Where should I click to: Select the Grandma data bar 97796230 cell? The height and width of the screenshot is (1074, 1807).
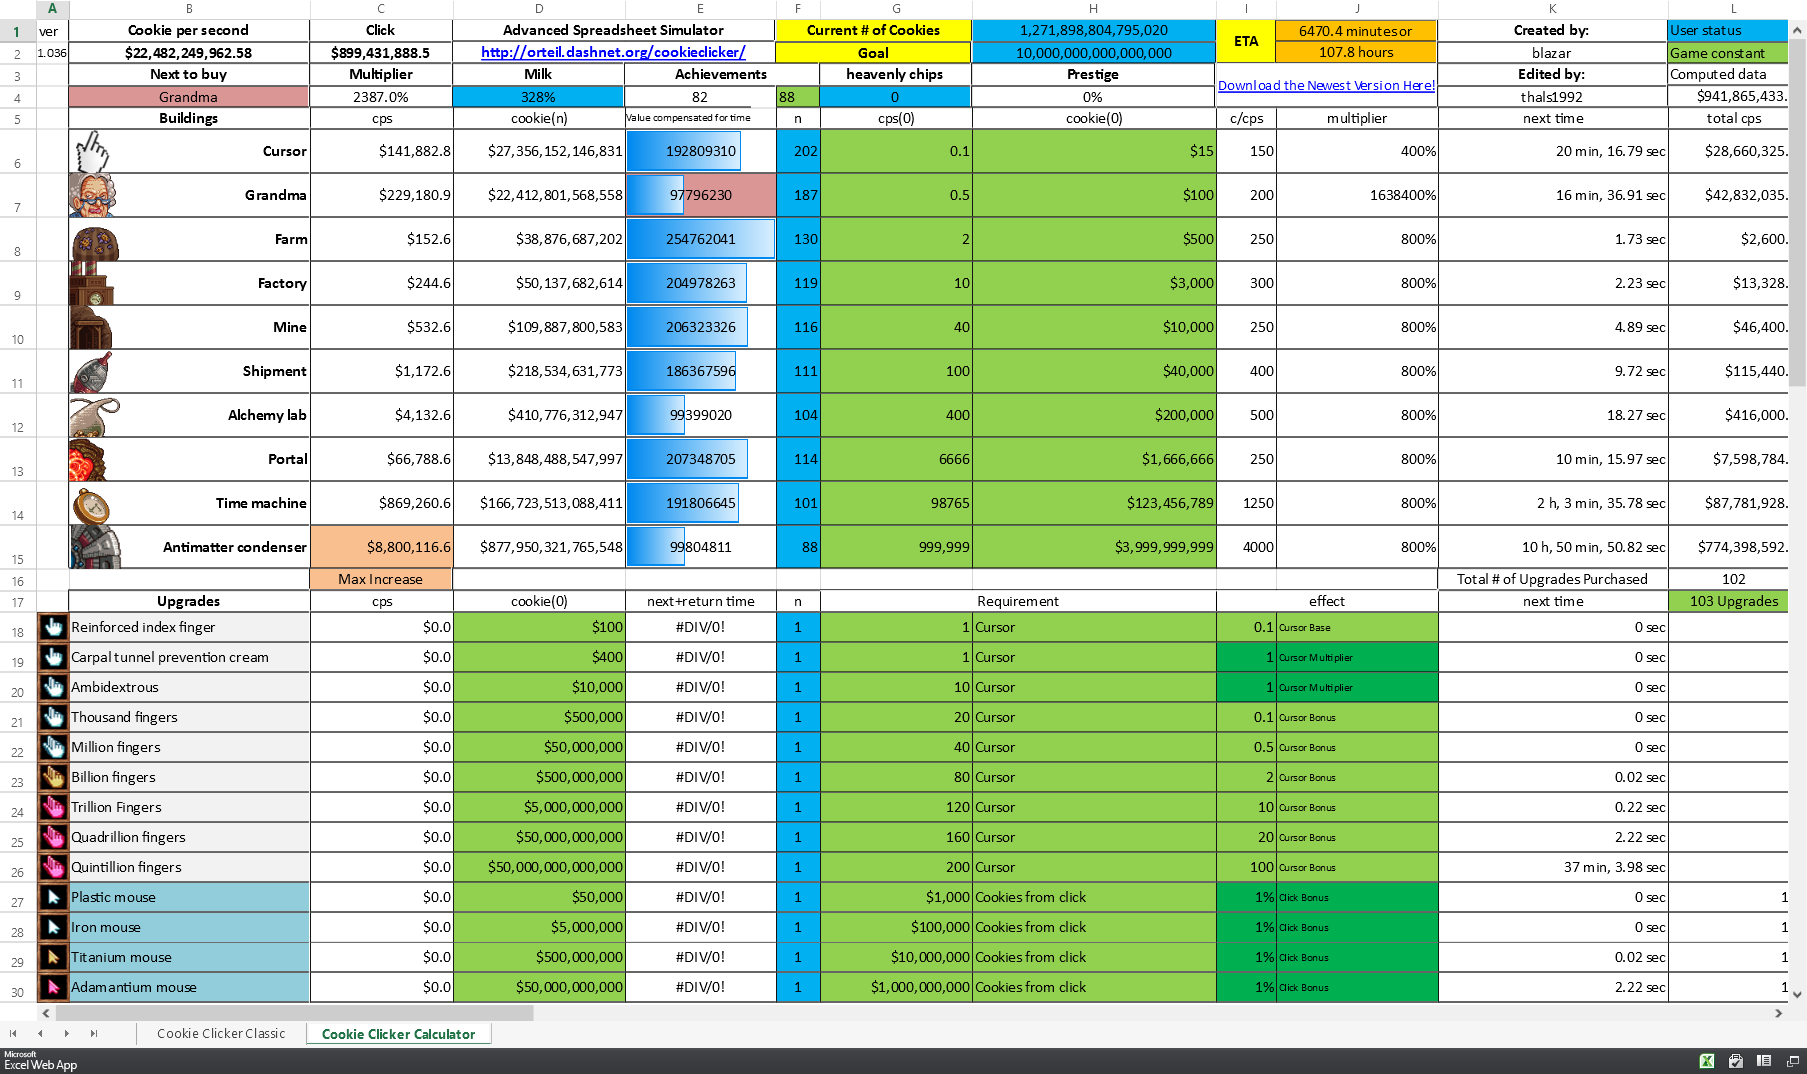(701, 195)
